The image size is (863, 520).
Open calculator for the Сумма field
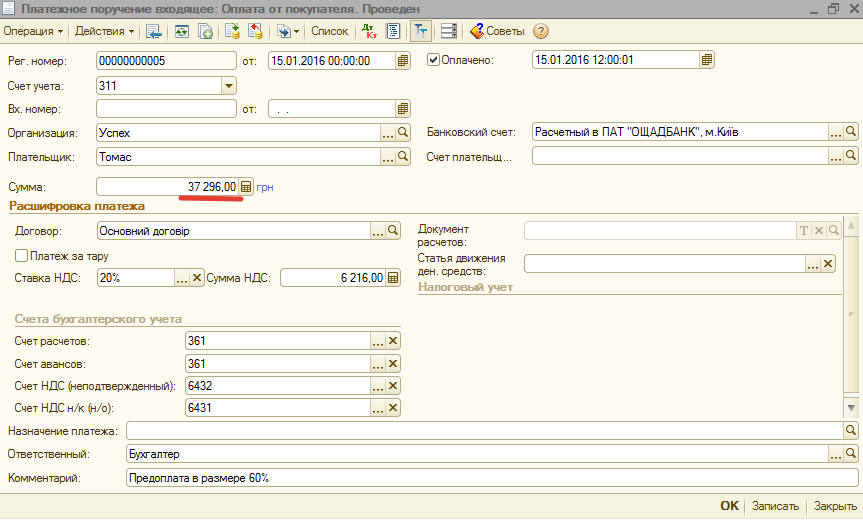pos(246,187)
